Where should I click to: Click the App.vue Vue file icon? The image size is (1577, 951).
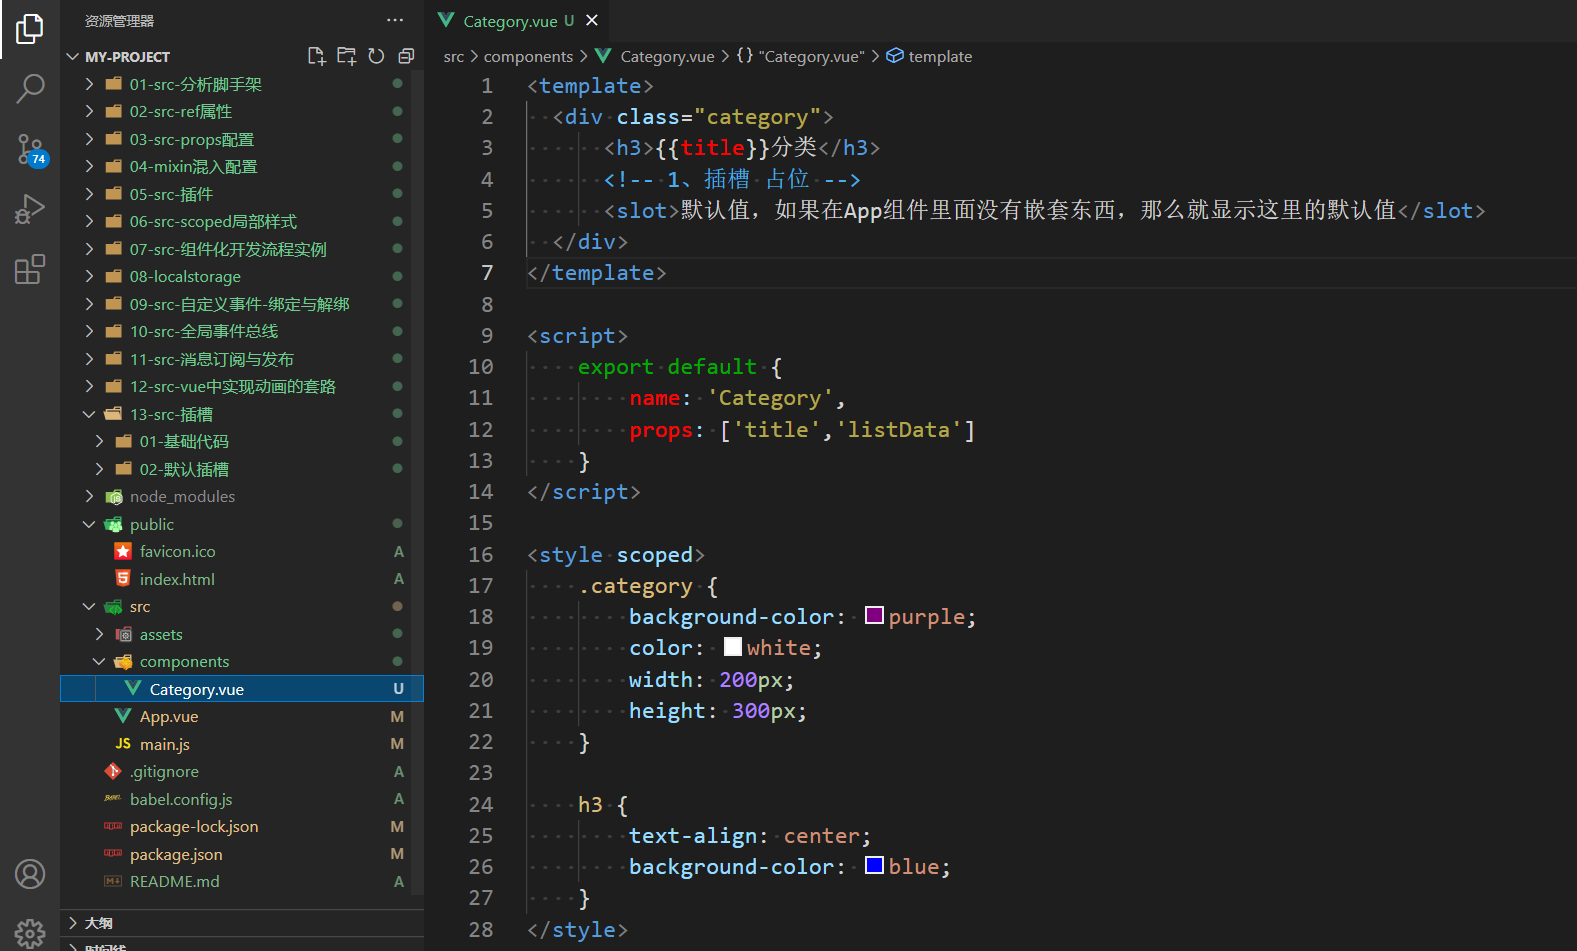[123, 716]
